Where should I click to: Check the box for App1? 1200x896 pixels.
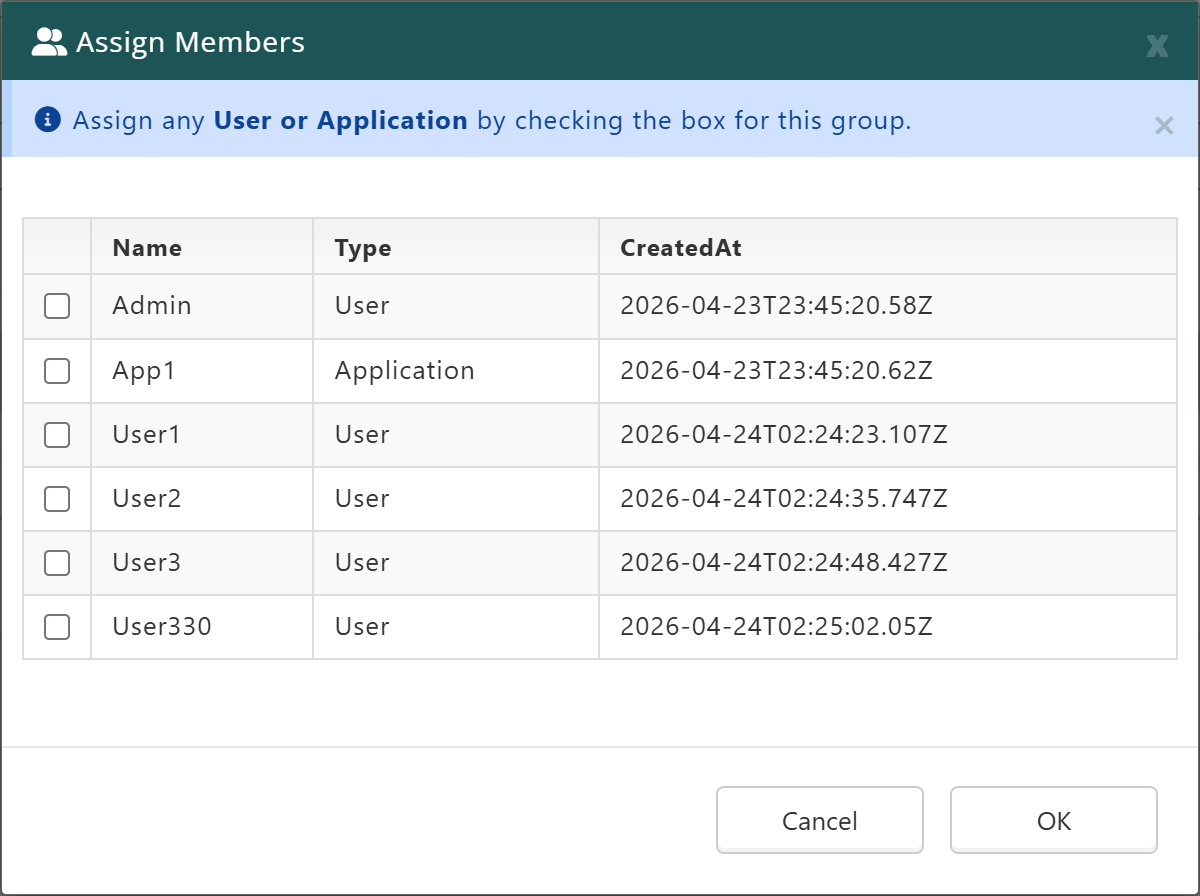pos(57,371)
